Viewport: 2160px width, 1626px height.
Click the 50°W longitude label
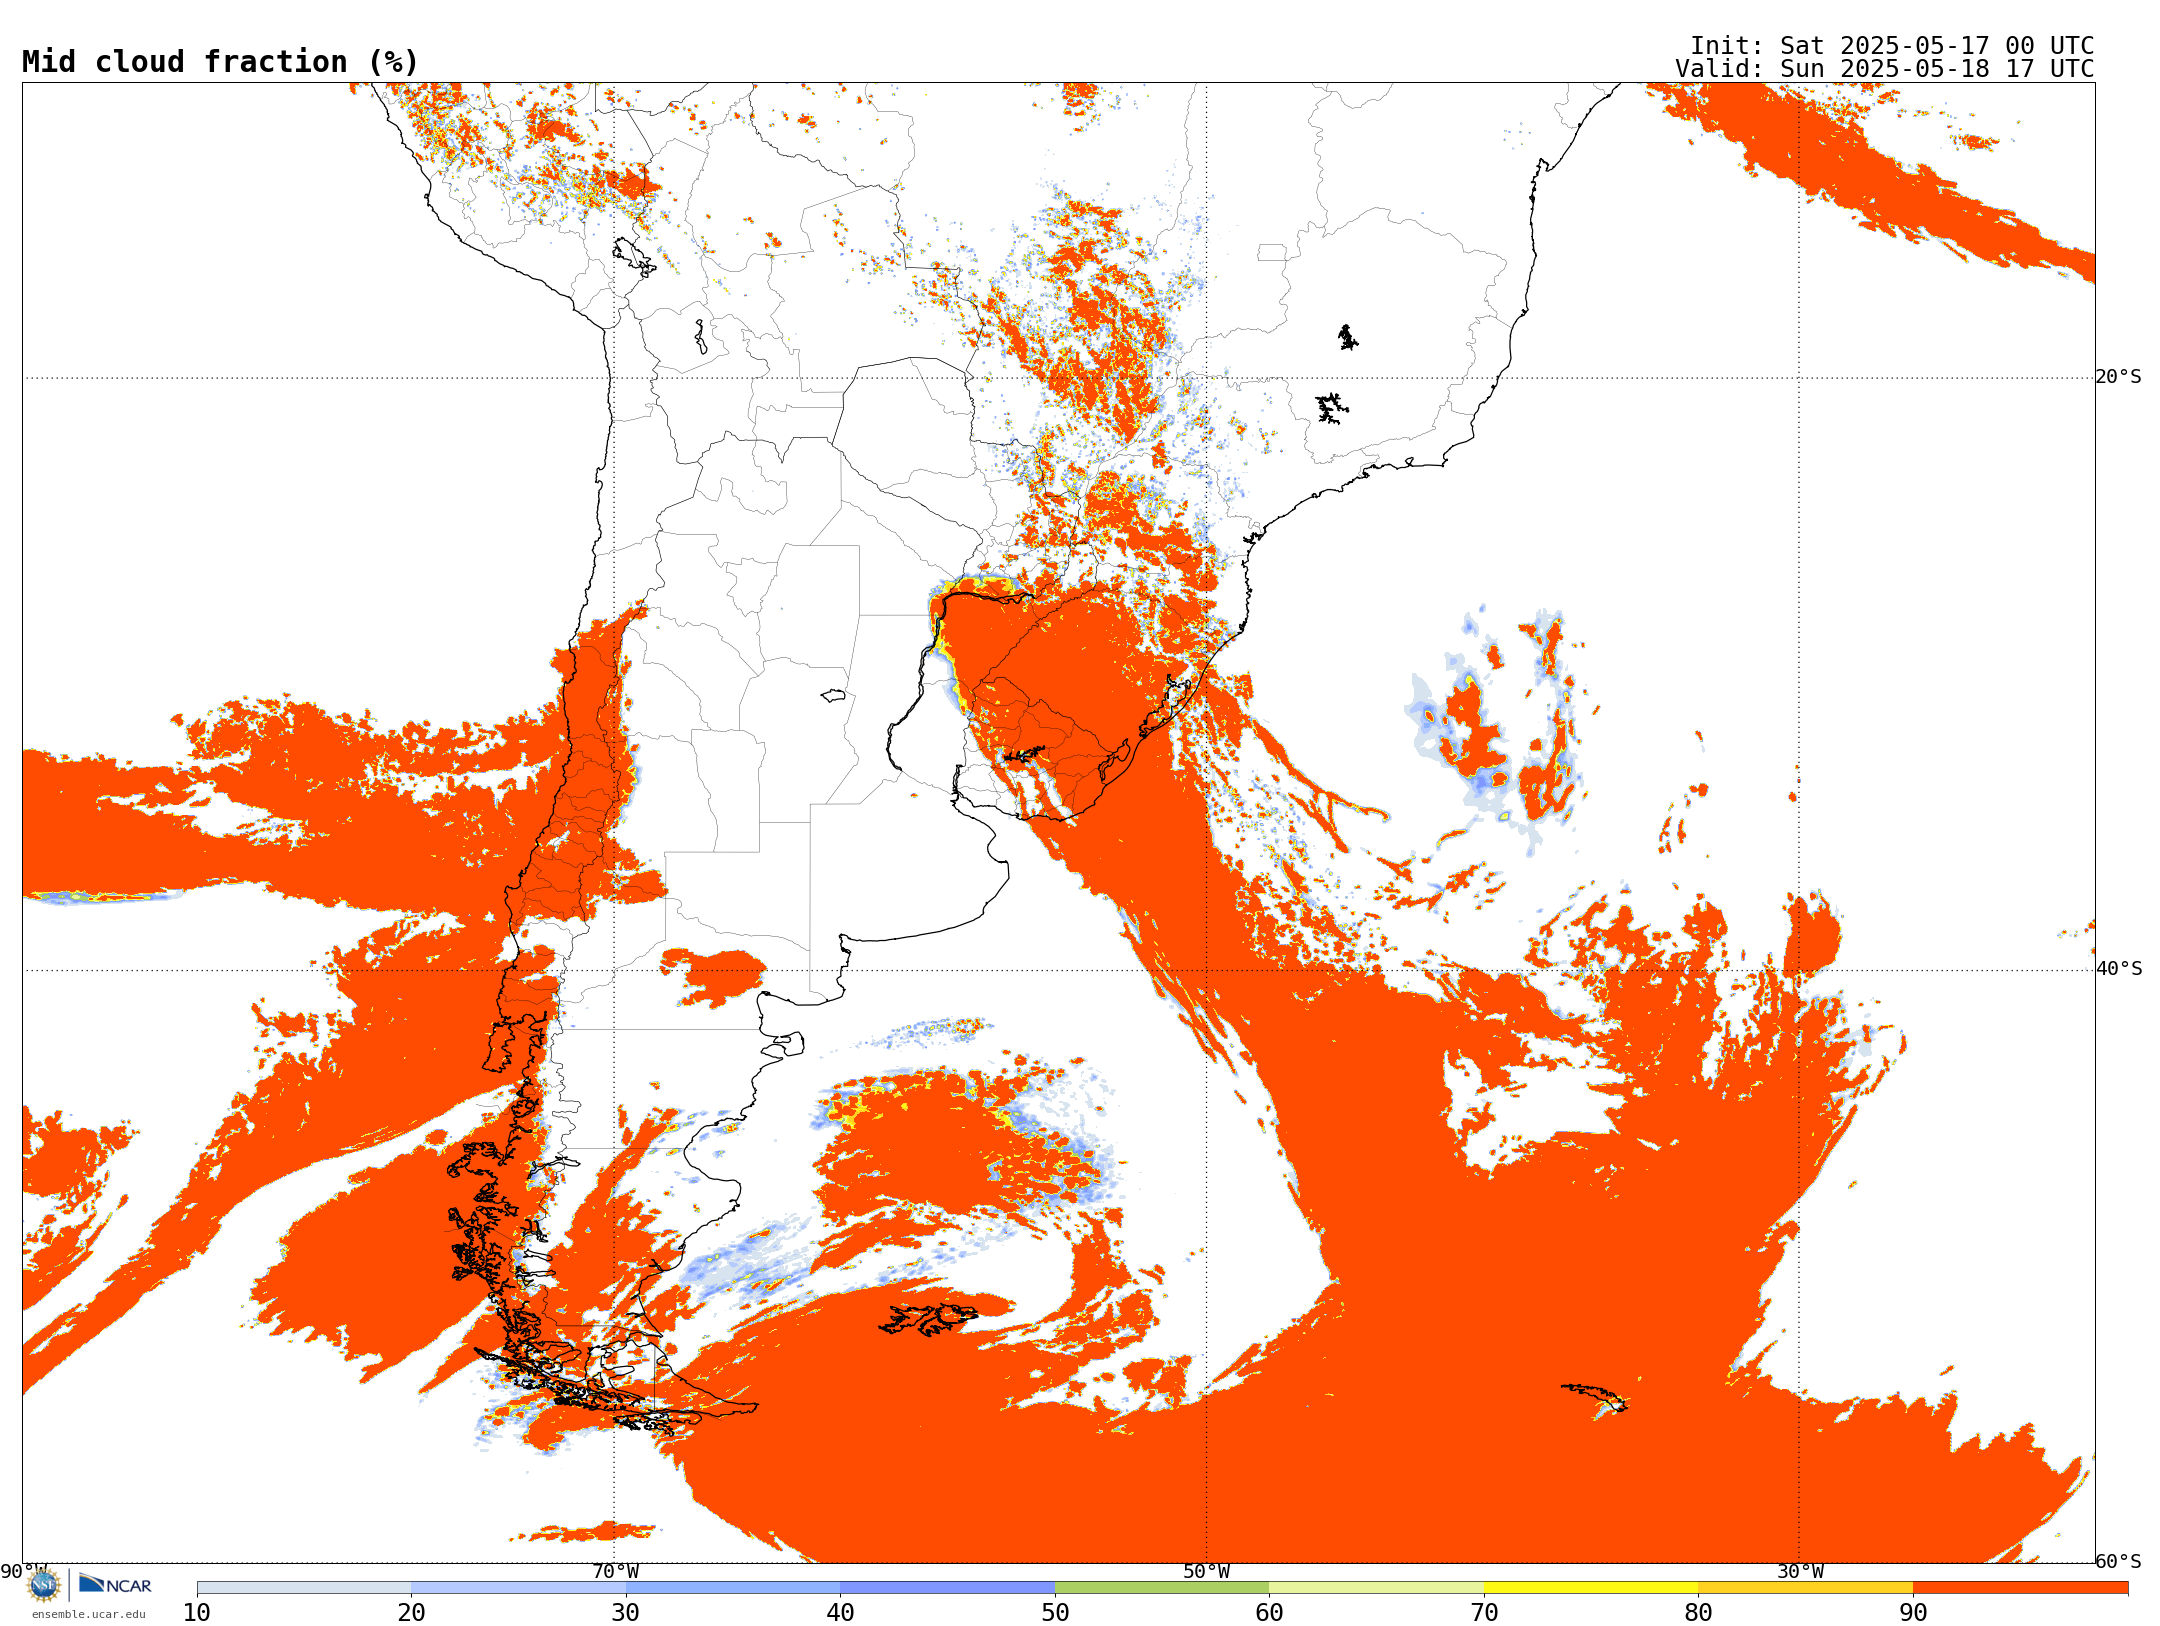[x=1207, y=1572]
